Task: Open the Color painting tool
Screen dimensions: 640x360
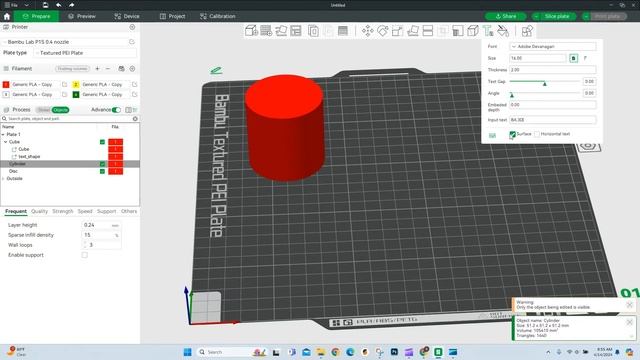Action: coord(503,31)
